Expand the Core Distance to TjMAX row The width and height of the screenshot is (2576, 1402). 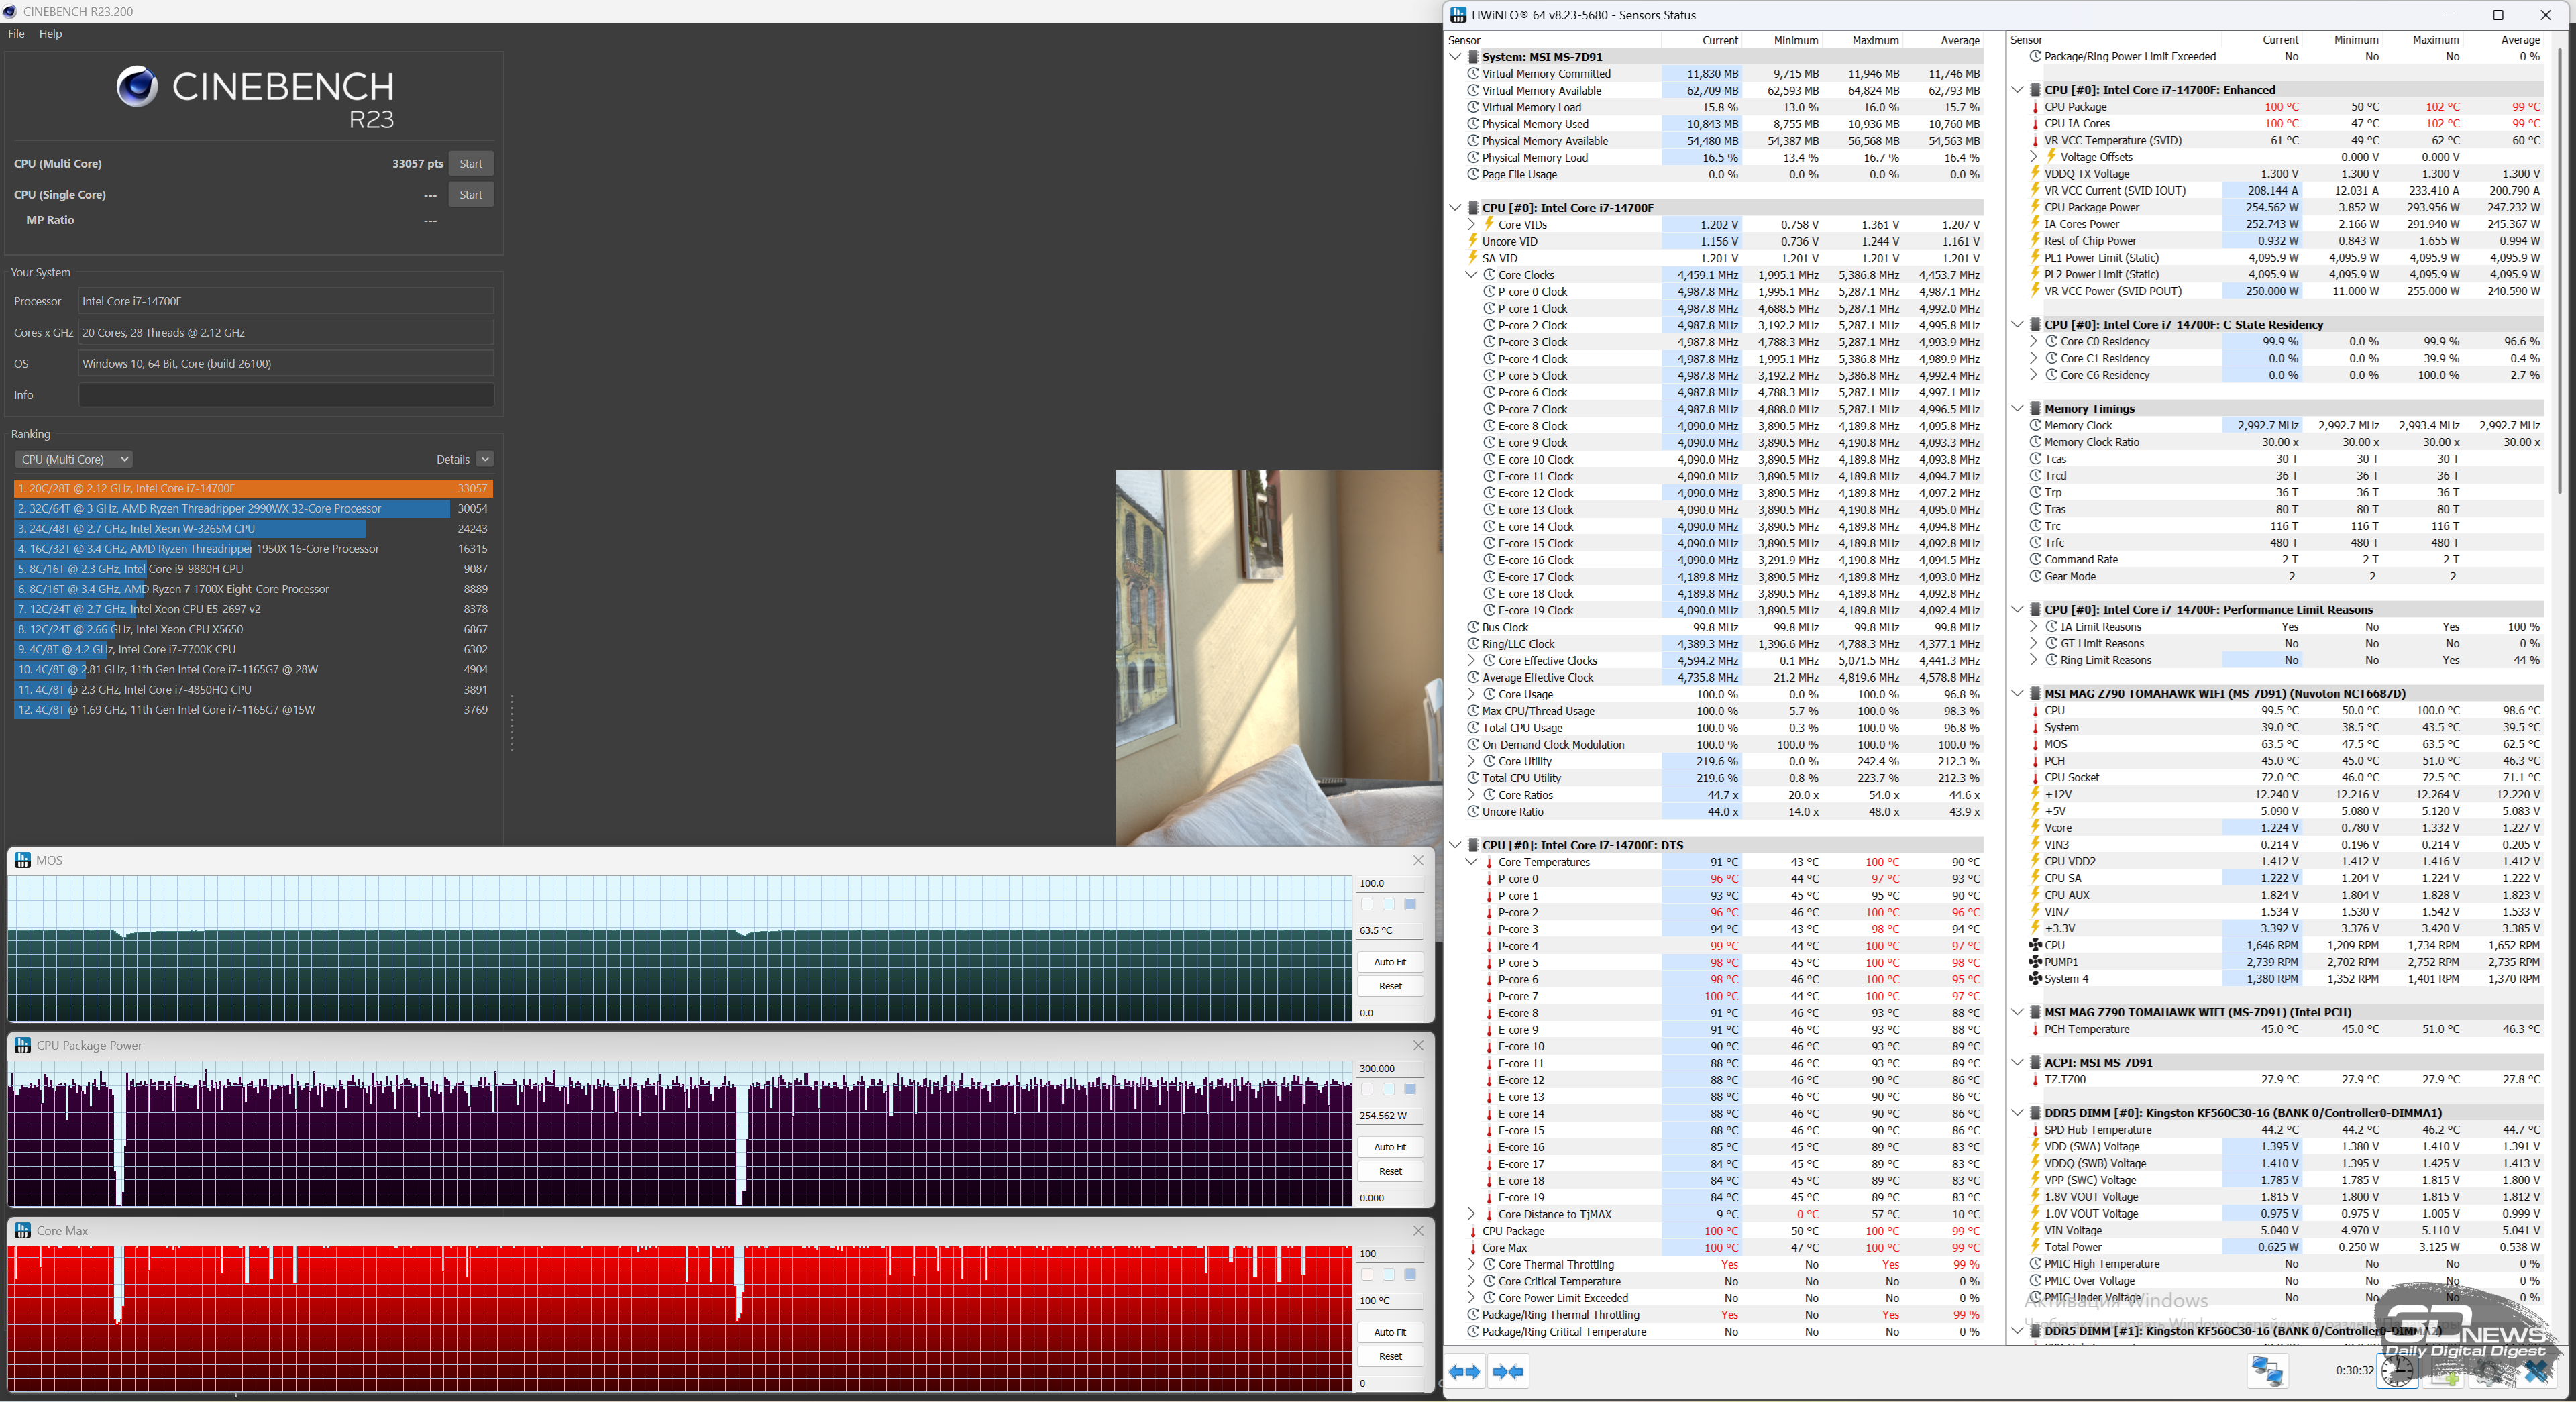1471,1214
